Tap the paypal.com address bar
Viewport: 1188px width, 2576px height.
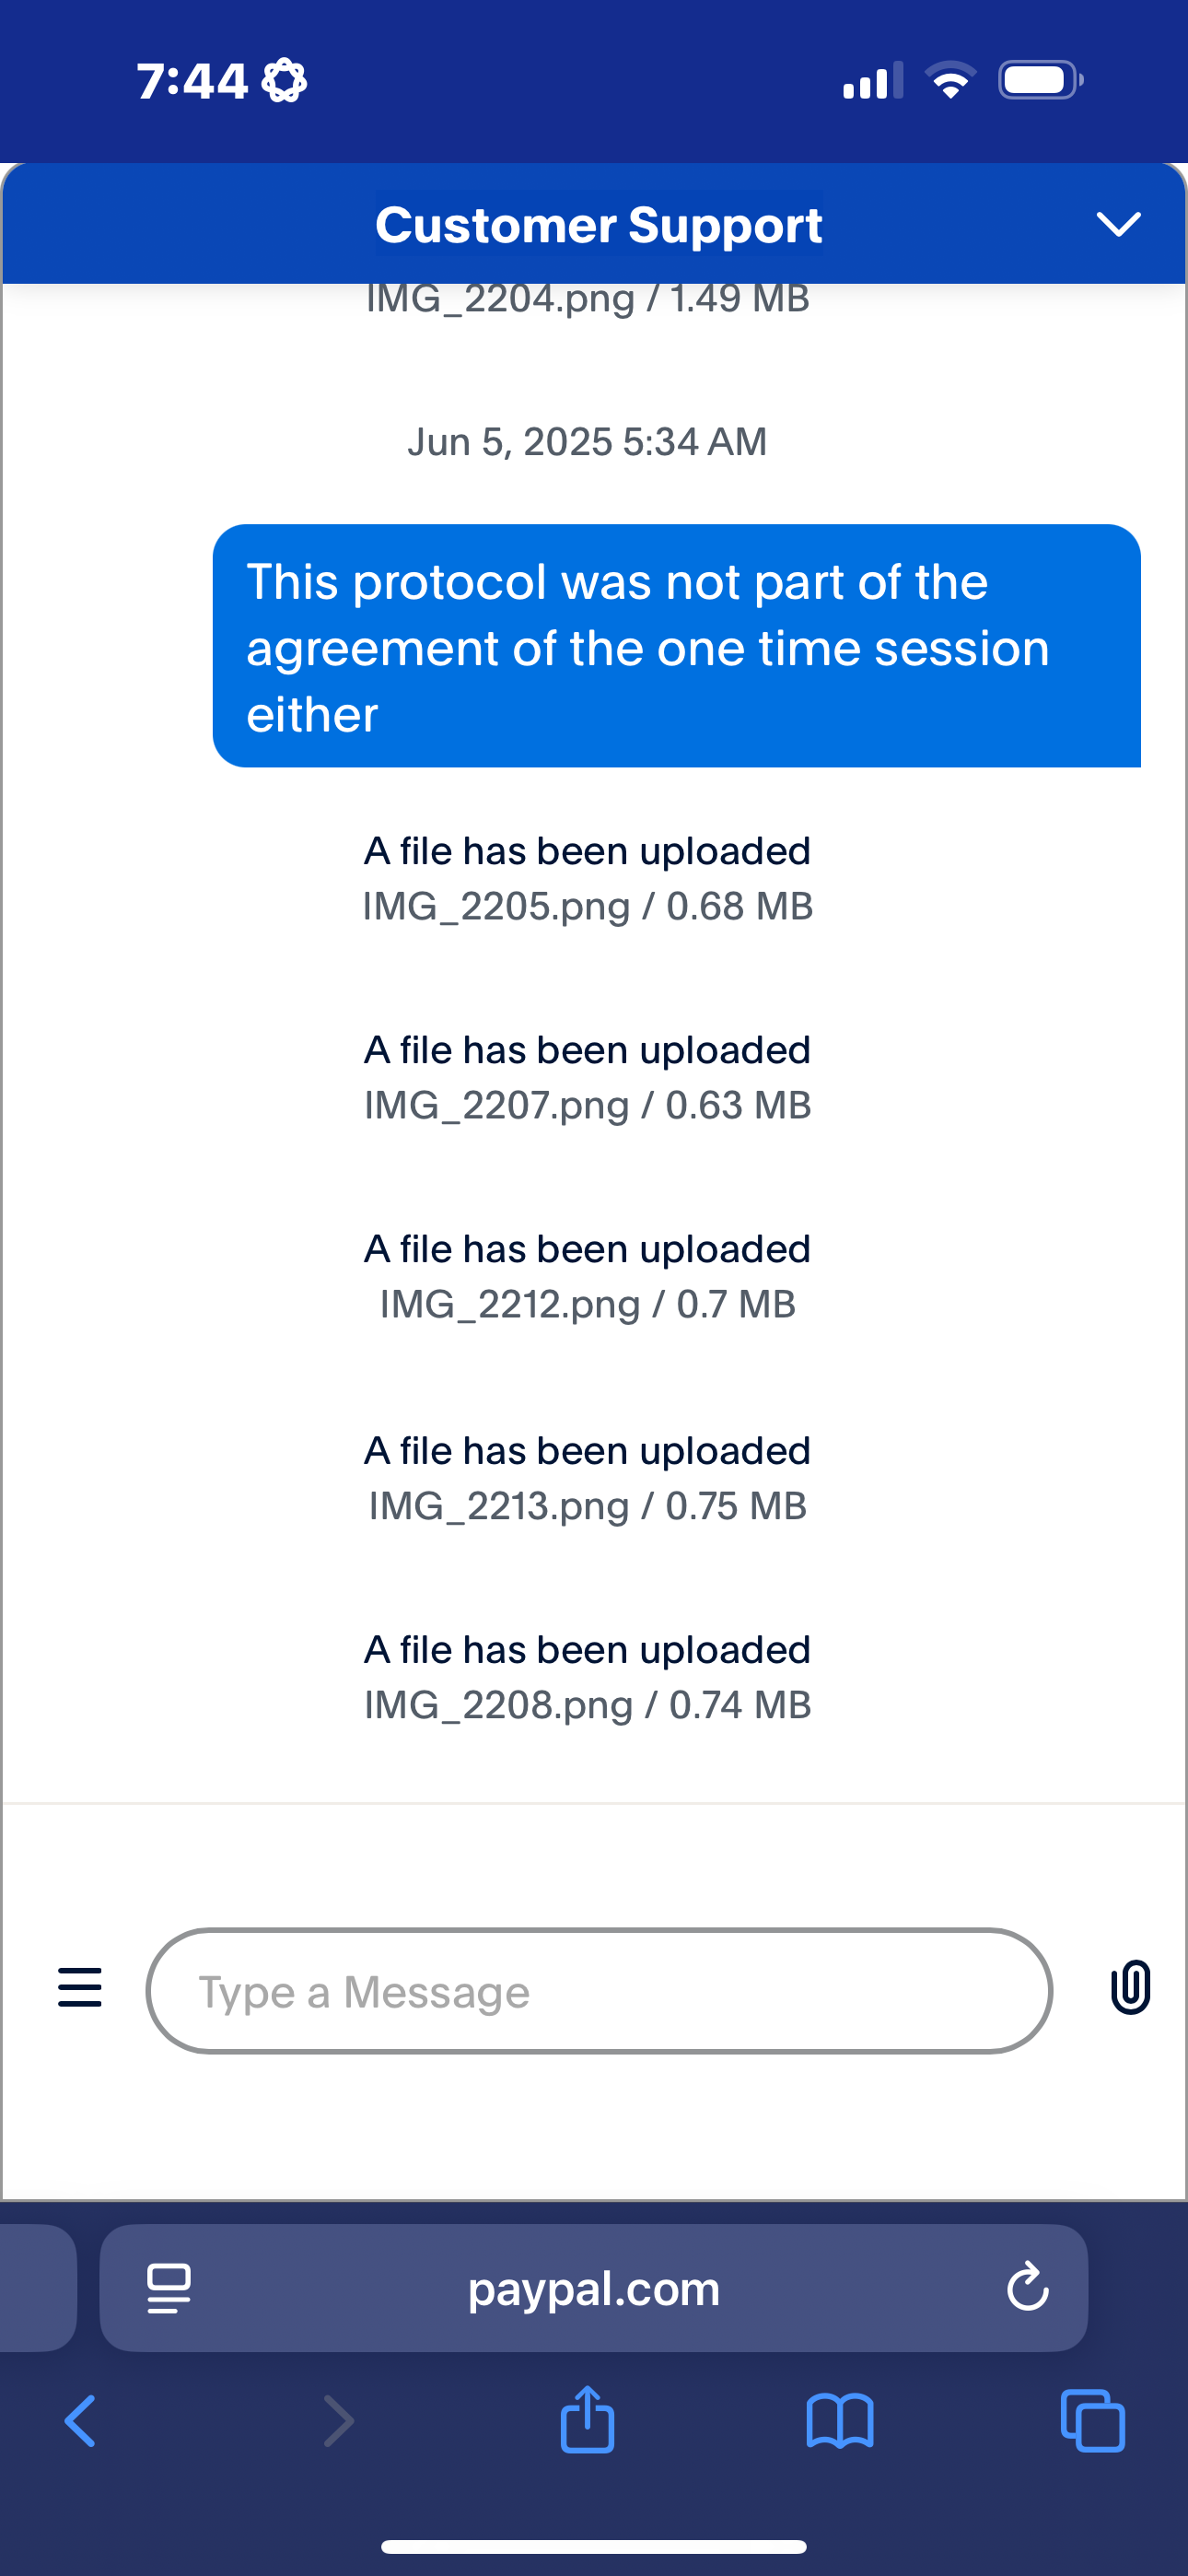point(594,2288)
